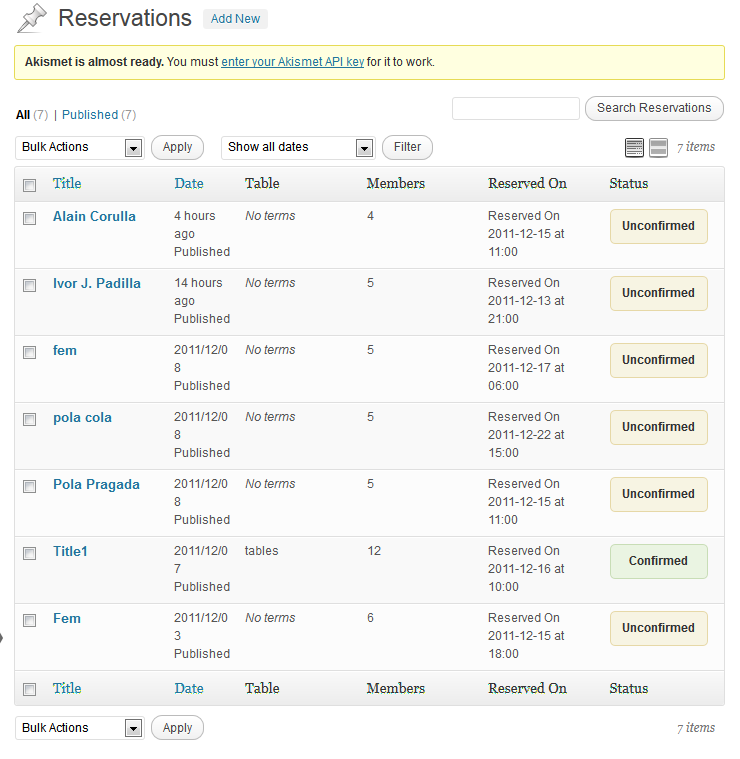Image resolution: width=740 pixels, height=759 pixels.
Task: Click the Reservations pushpin icon
Action: click(32, 18)
